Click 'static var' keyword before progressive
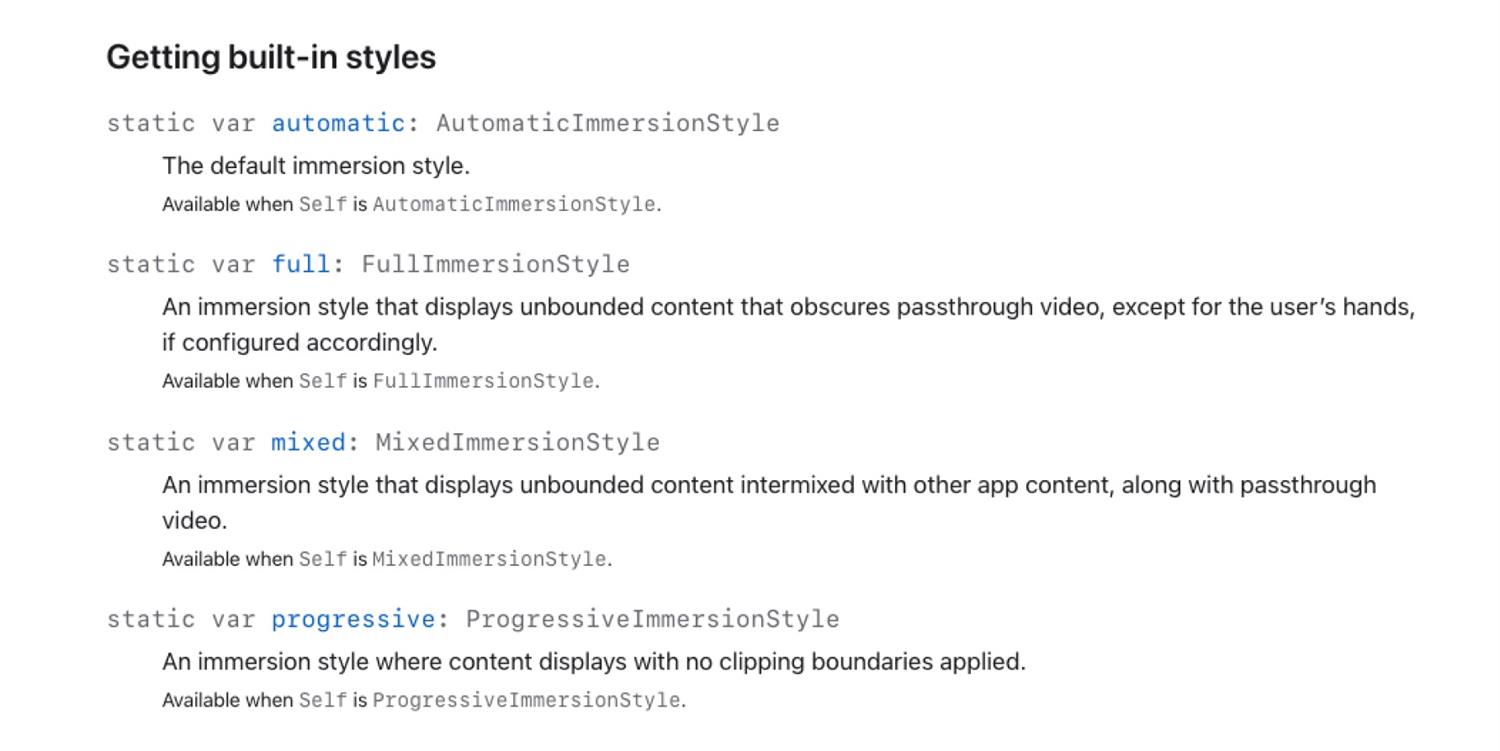 [181, 619]
